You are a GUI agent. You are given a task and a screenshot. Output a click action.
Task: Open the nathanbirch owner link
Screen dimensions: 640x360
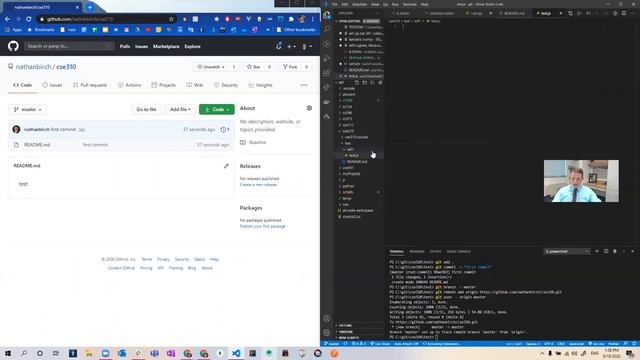tap(33, 67)
